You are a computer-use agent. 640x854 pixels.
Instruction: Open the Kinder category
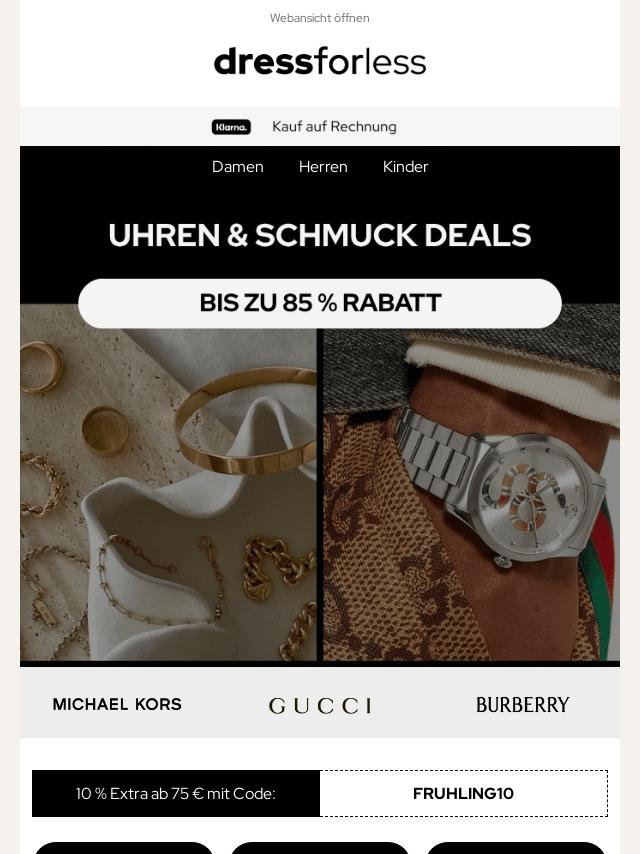coord(405,167)
